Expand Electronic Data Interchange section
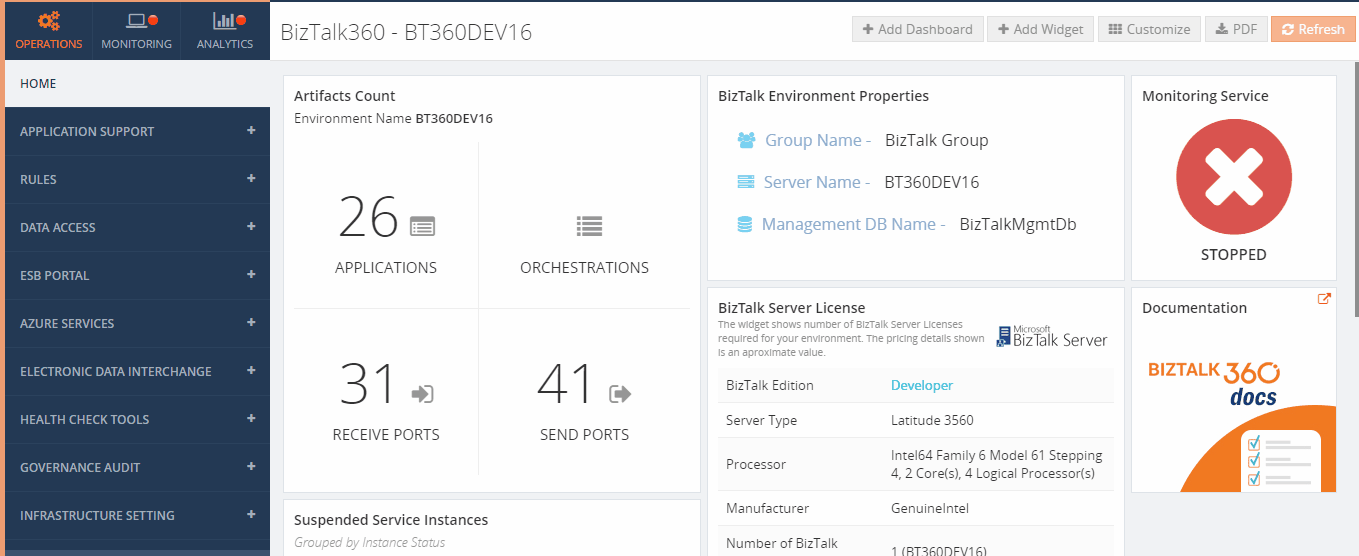 (x=137, y=371)
